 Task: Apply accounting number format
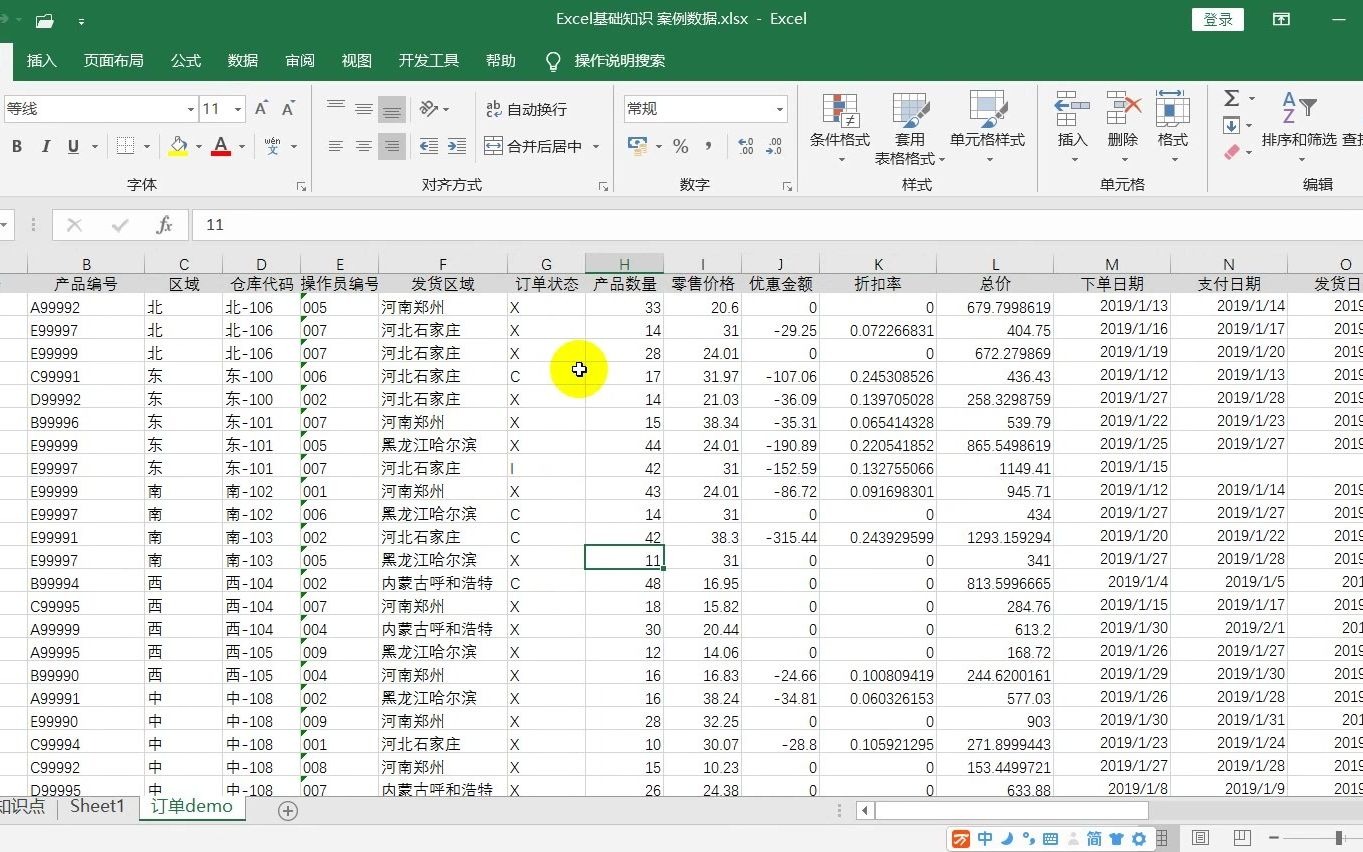coord(637,147)
